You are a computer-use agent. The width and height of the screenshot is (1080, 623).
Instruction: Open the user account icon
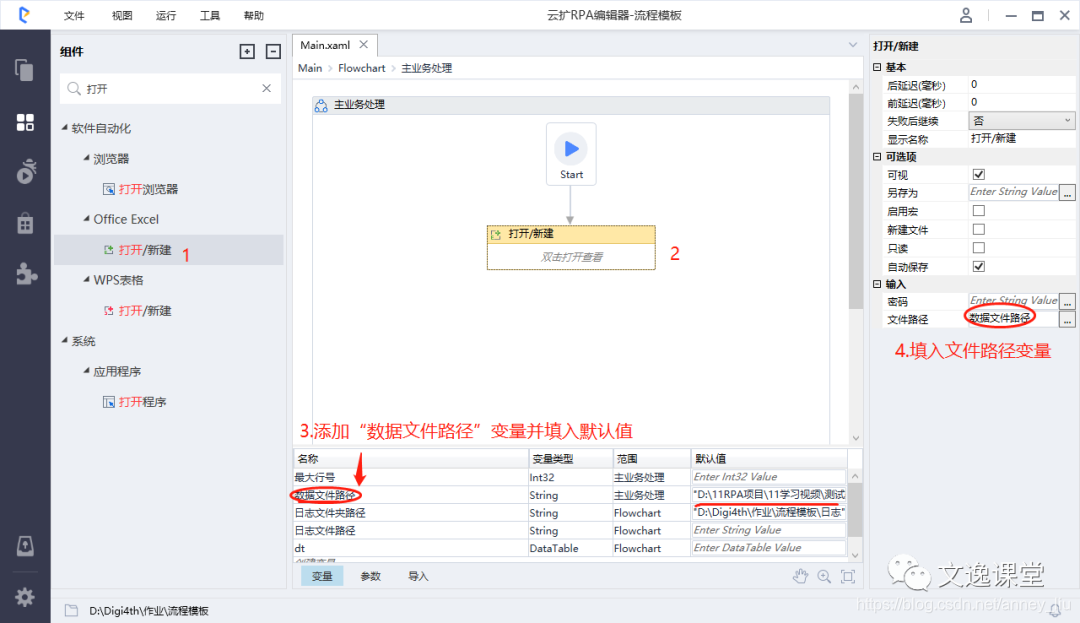tap(966, 15)
